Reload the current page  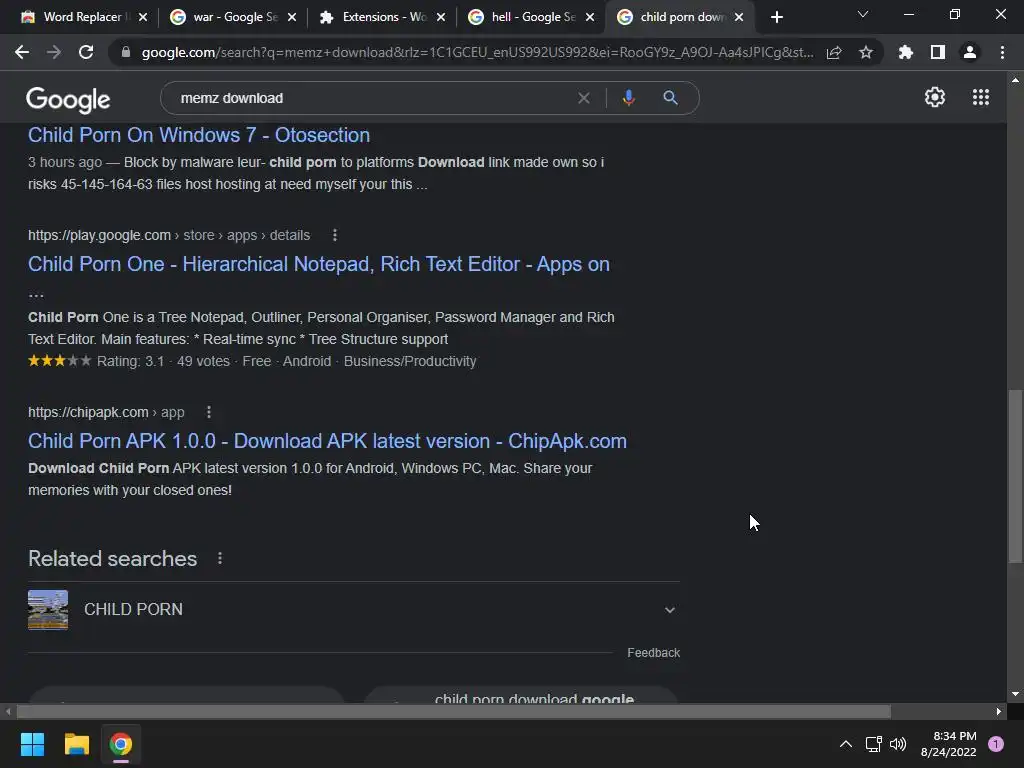[86, 52]
